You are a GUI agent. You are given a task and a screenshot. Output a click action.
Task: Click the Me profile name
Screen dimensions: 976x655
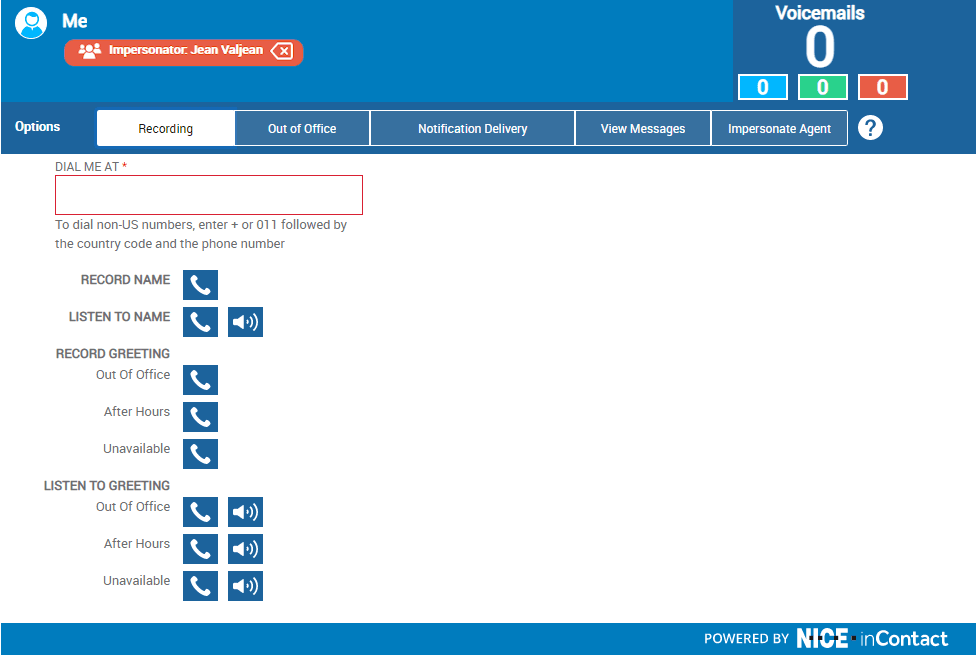click(x=75, y=21)
